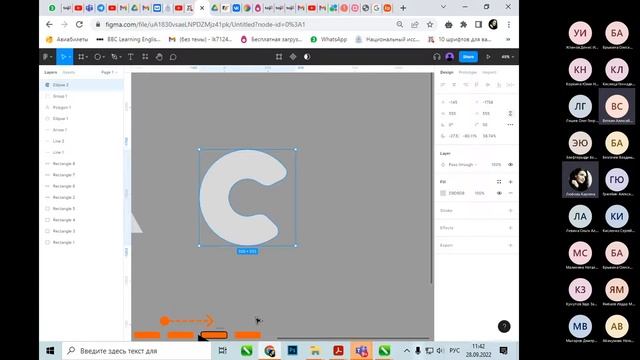640x360 pixels.
Task: Open Photoshop from the taskbar
Action: point(292,351)
